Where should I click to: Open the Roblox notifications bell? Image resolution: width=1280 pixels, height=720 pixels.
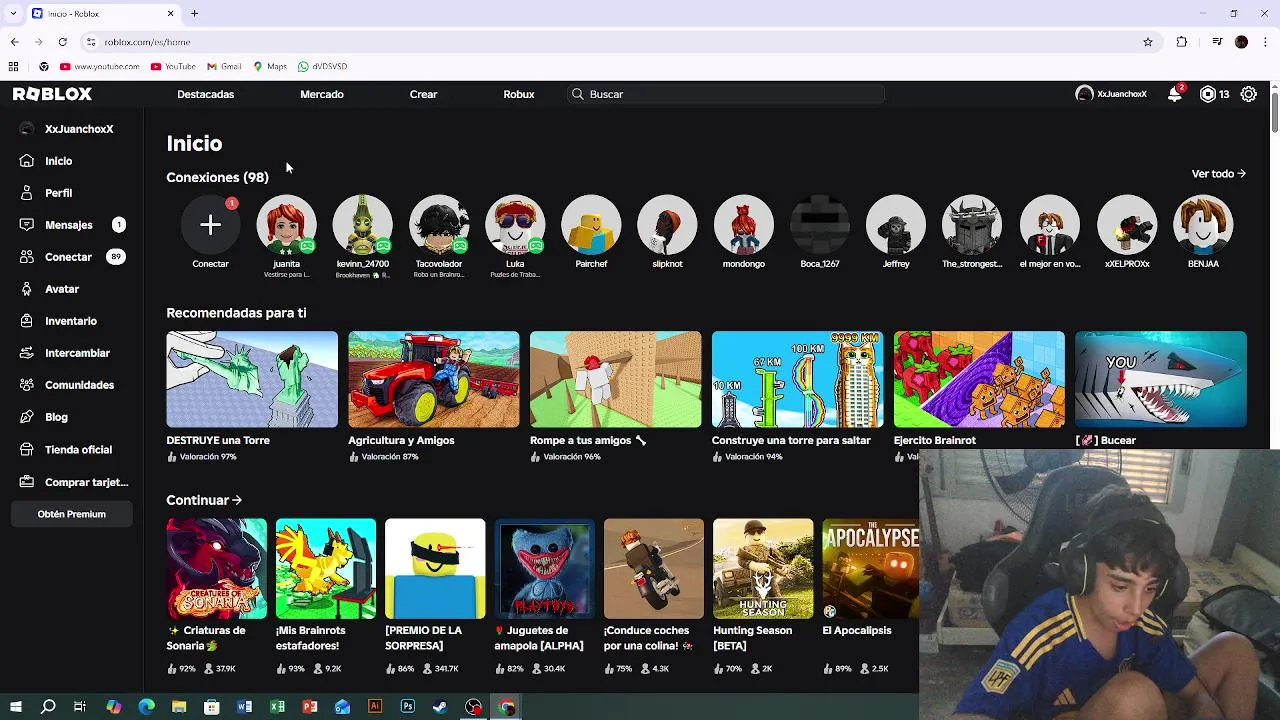coord(1175,94)
